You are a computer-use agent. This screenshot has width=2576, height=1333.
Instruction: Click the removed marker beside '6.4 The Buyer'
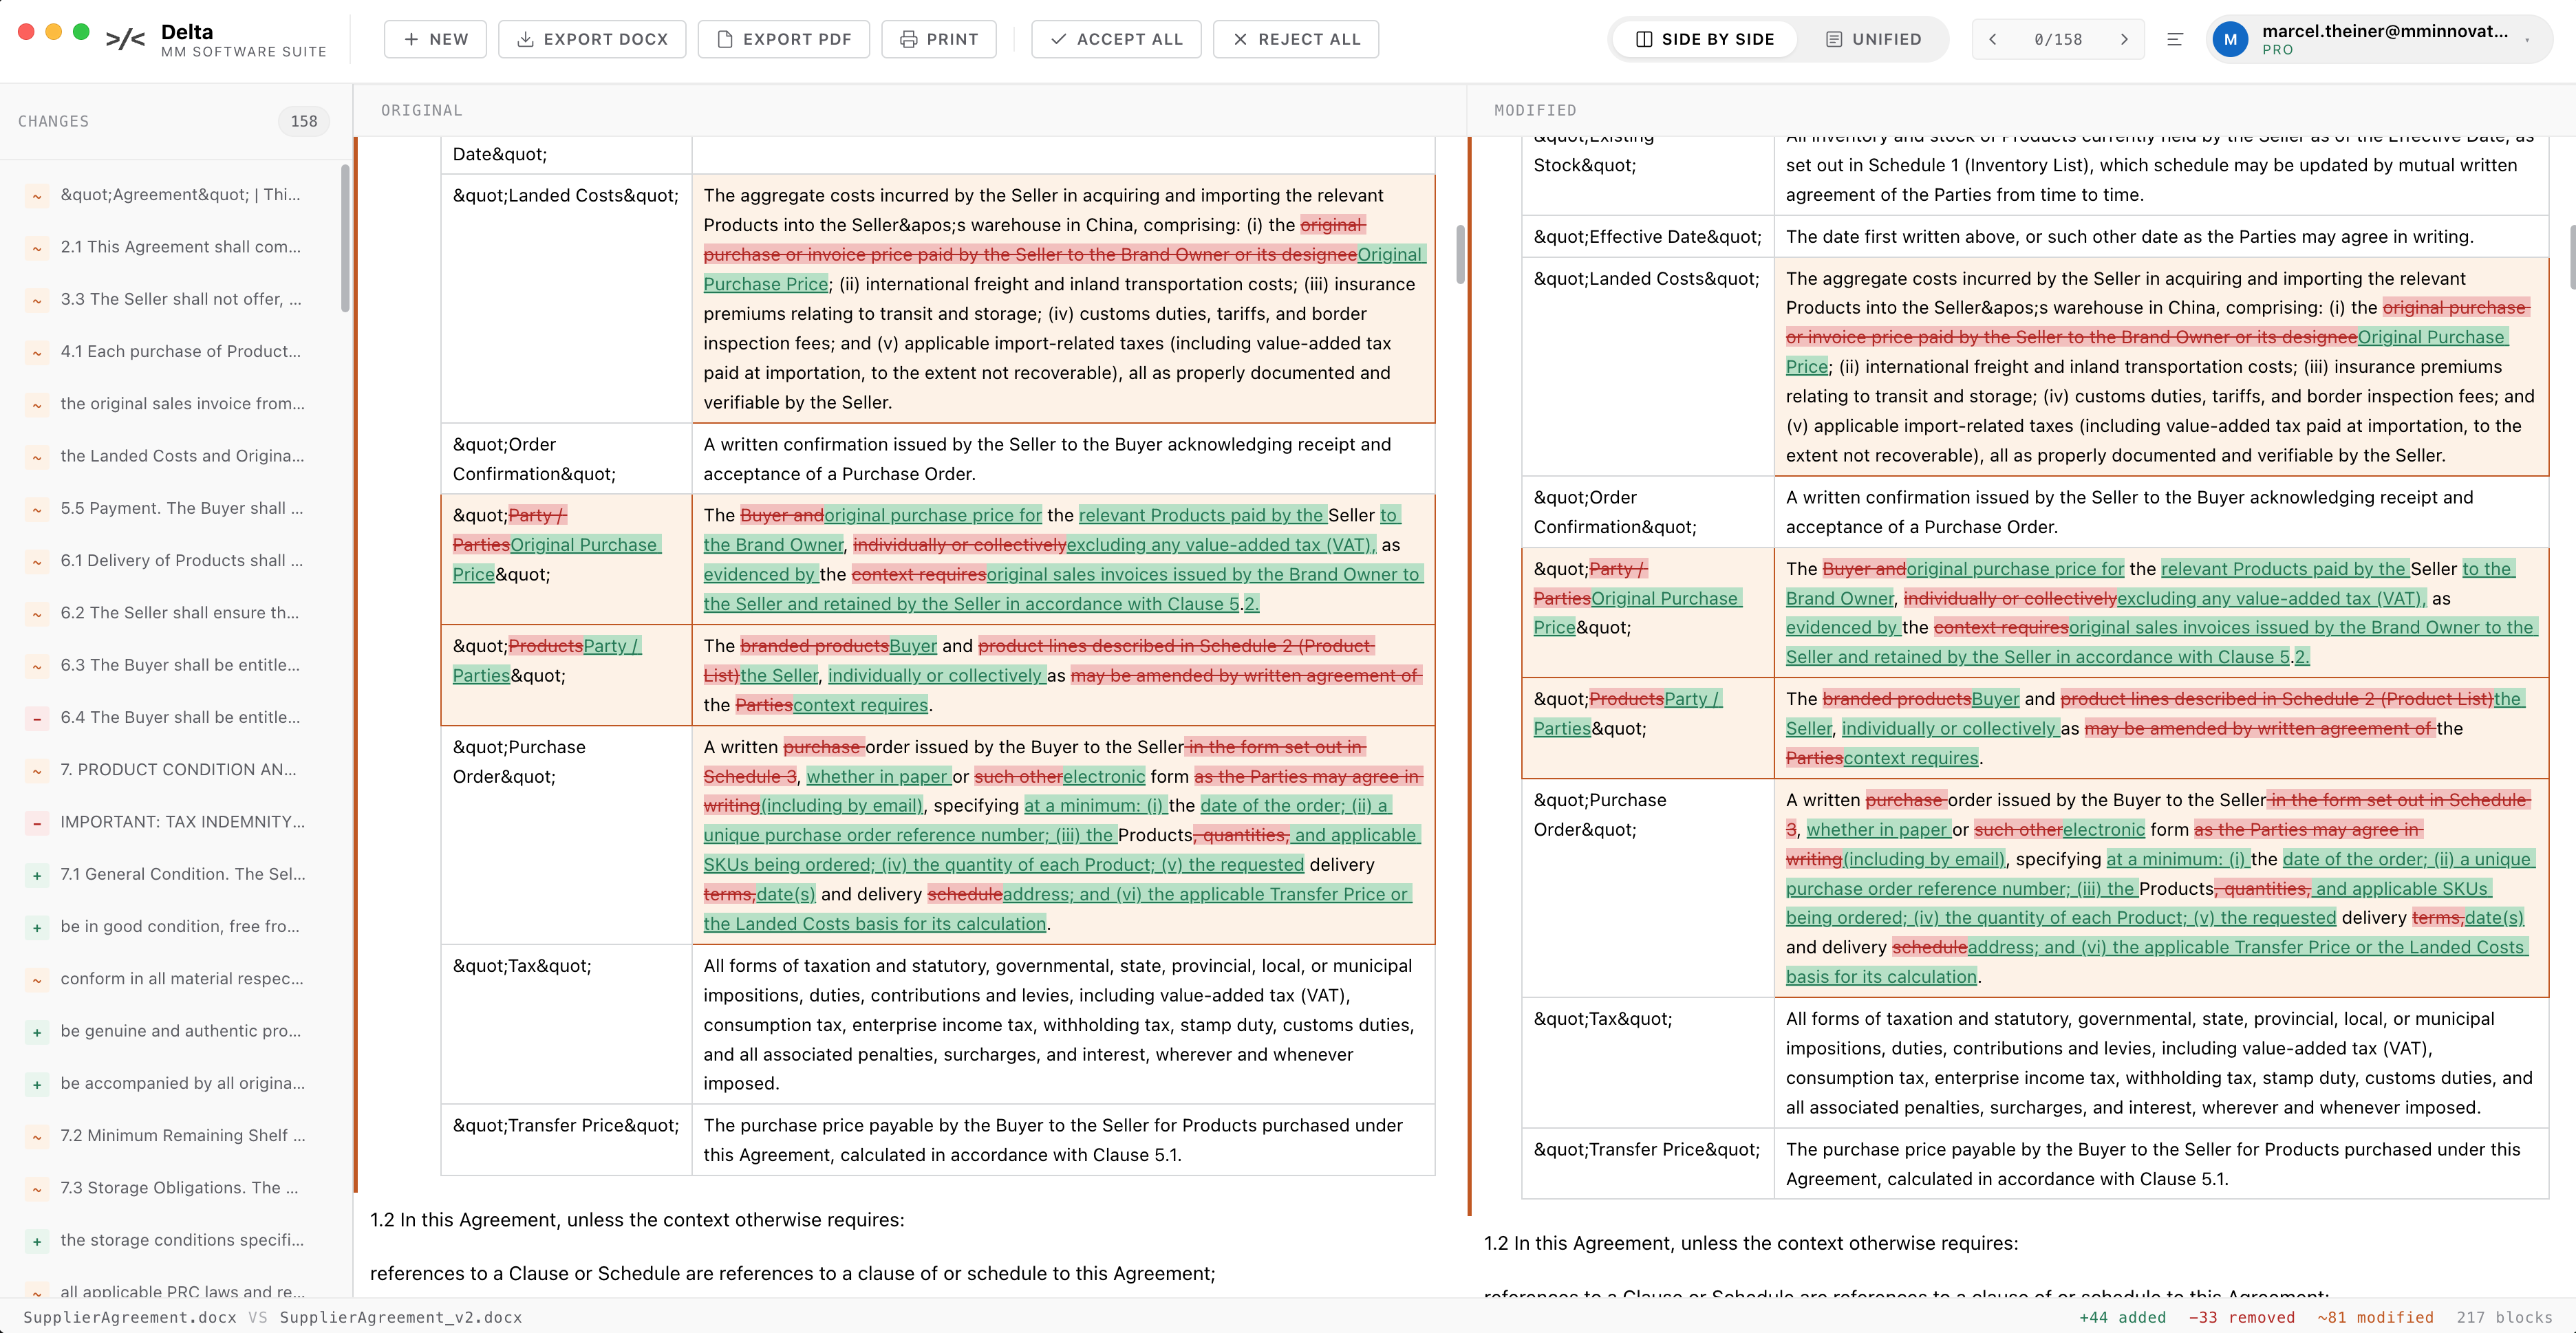(37, 718)
